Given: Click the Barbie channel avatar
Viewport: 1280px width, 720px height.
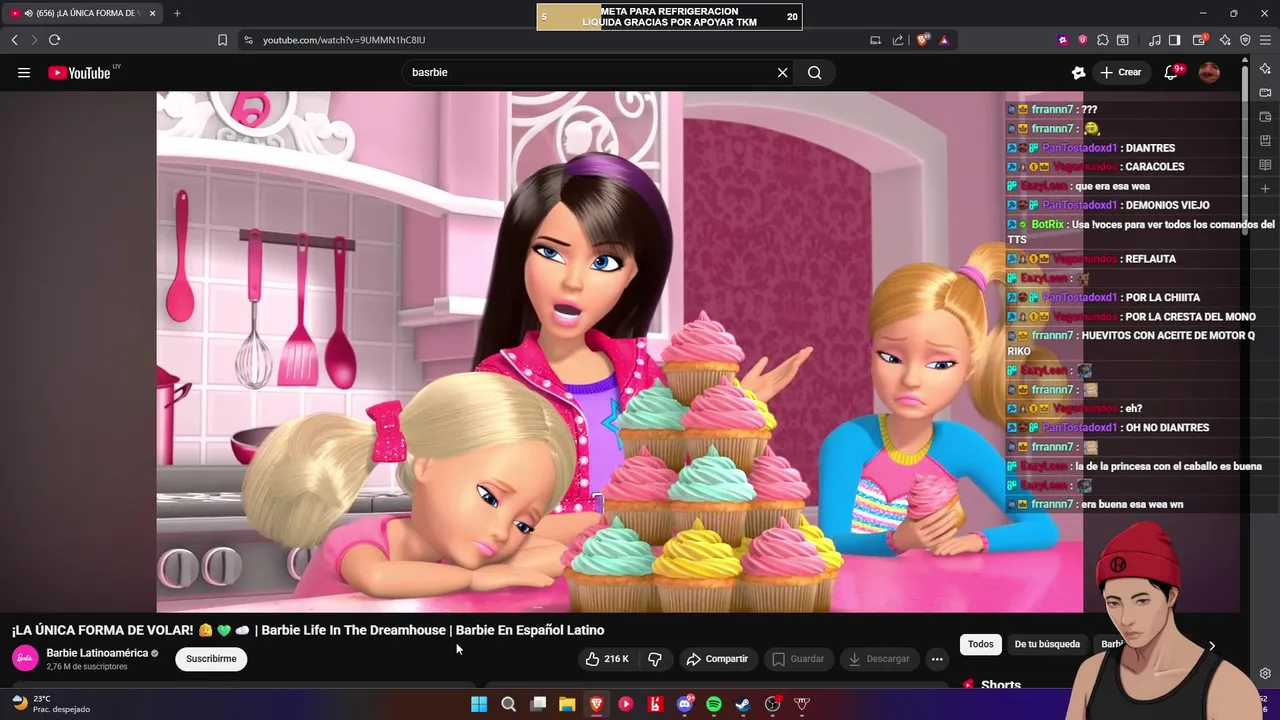Looking at the screenshot, I should [25, 658].
